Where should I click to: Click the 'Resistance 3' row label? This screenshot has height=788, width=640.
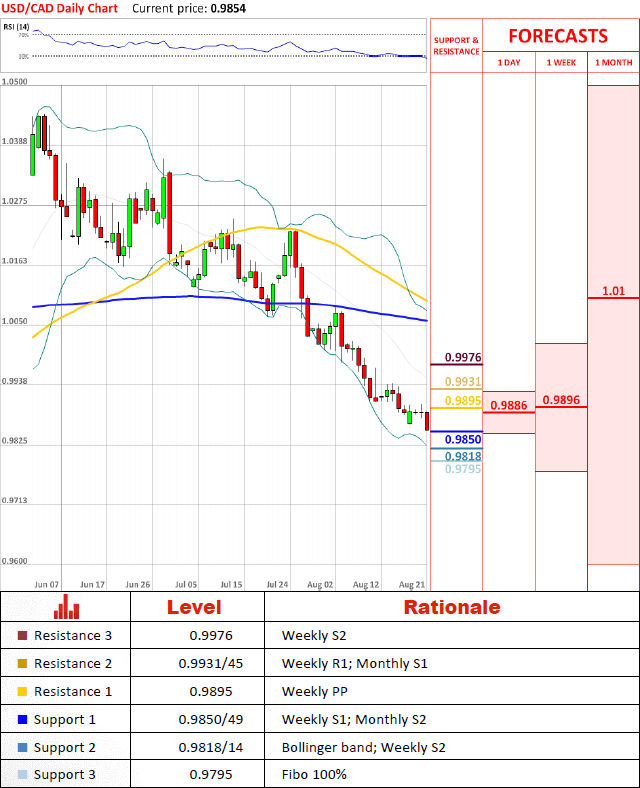pos(73,636)
